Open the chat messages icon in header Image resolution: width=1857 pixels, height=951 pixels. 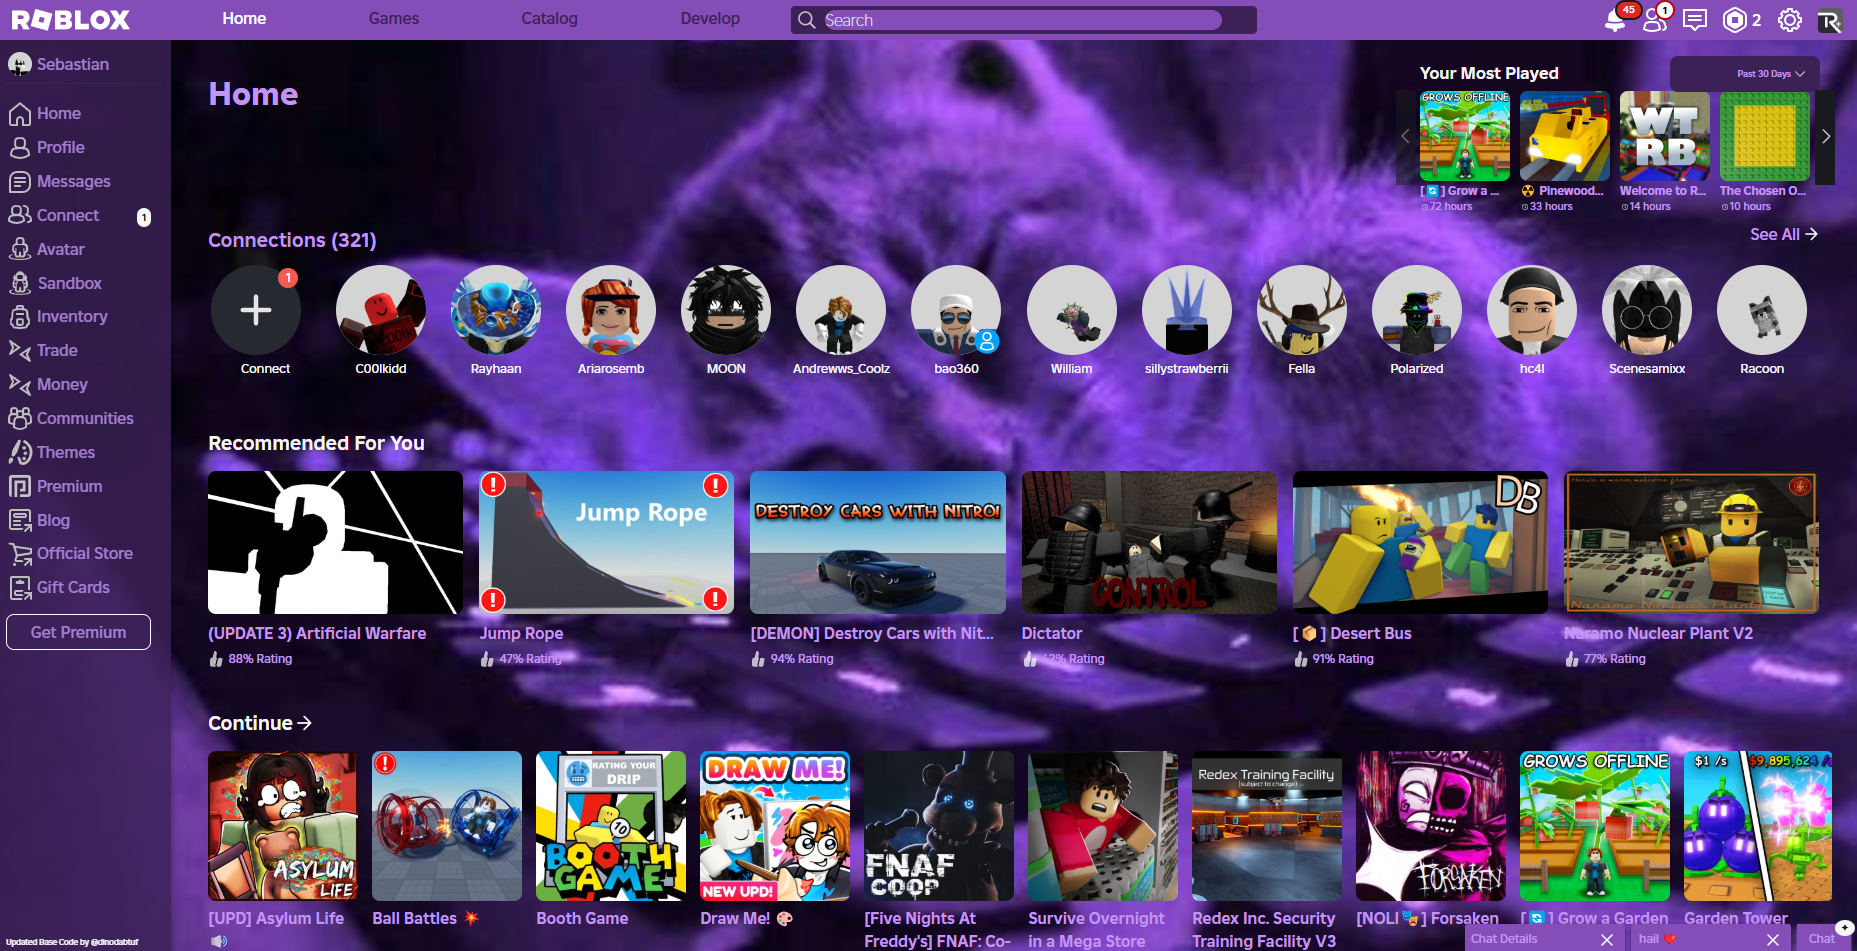tap(1695, 20)
